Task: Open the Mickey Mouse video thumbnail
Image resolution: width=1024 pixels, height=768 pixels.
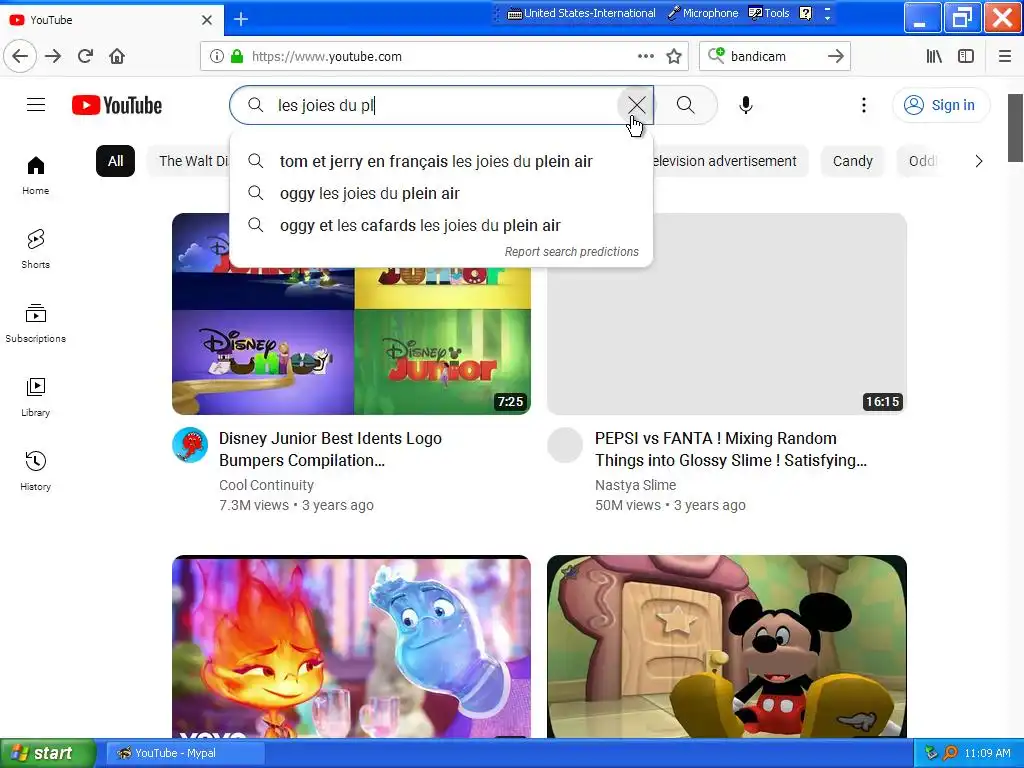Action: coord(727,647)
